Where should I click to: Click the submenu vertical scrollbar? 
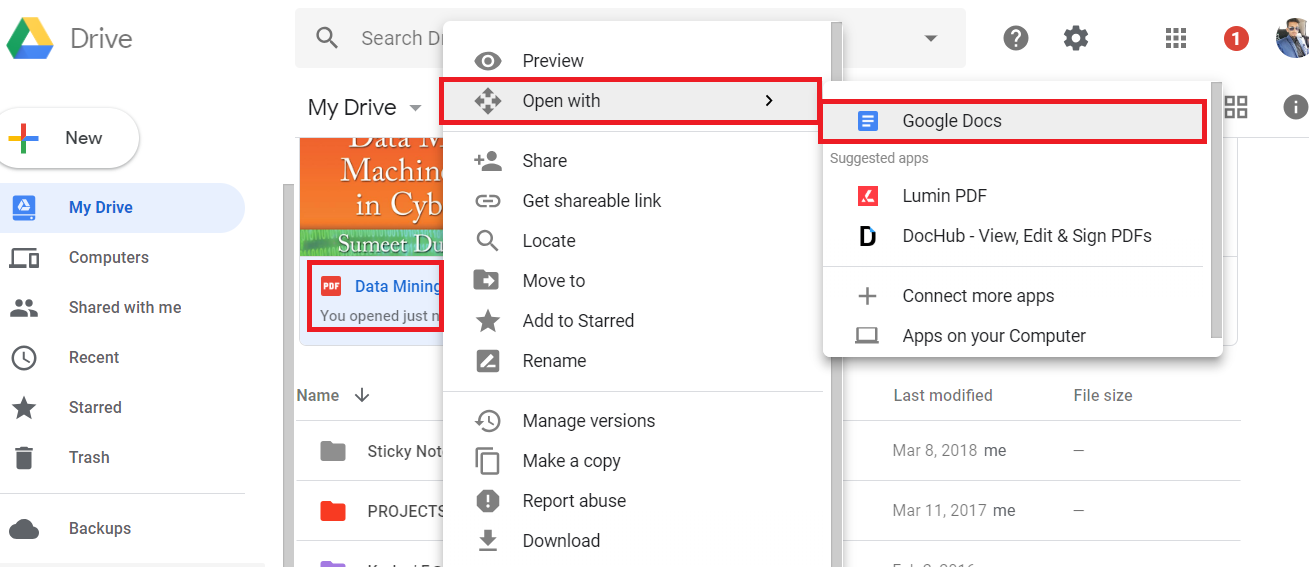click(x=1215, y=210)
